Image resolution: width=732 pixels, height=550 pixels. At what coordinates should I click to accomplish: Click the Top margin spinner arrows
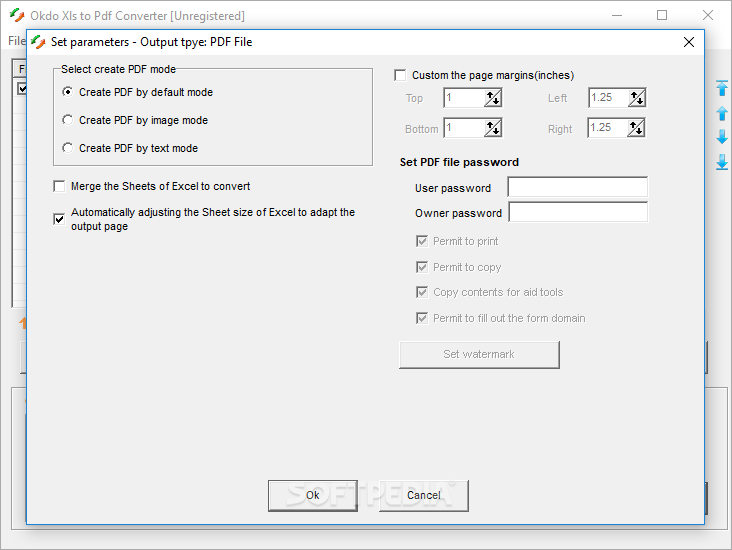493,98
